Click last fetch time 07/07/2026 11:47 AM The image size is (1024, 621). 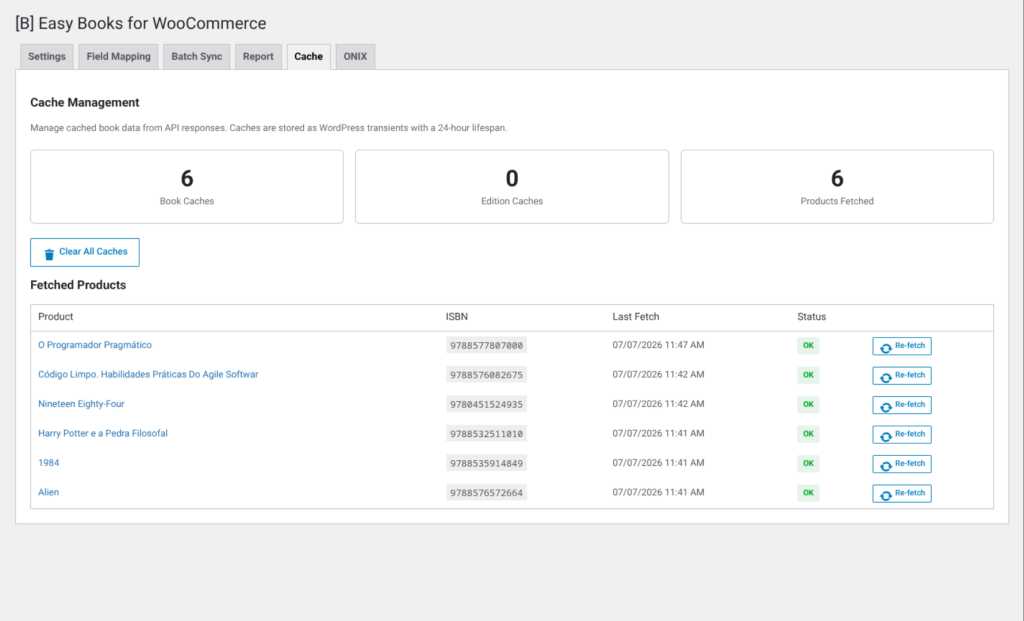pos(658,345)
